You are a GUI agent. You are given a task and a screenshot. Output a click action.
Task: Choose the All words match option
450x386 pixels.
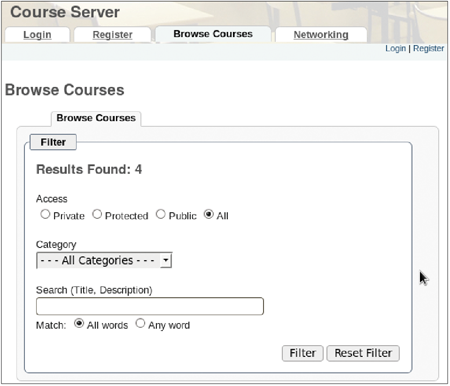79,323
